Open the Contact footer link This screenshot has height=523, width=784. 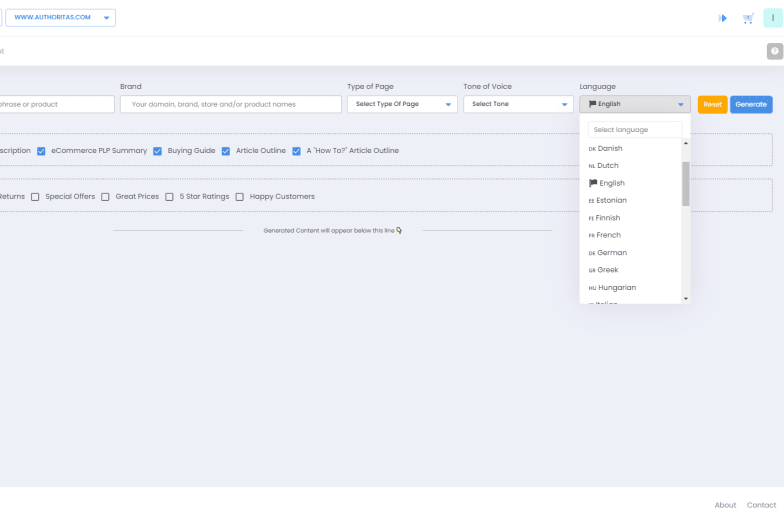point(761,505)
